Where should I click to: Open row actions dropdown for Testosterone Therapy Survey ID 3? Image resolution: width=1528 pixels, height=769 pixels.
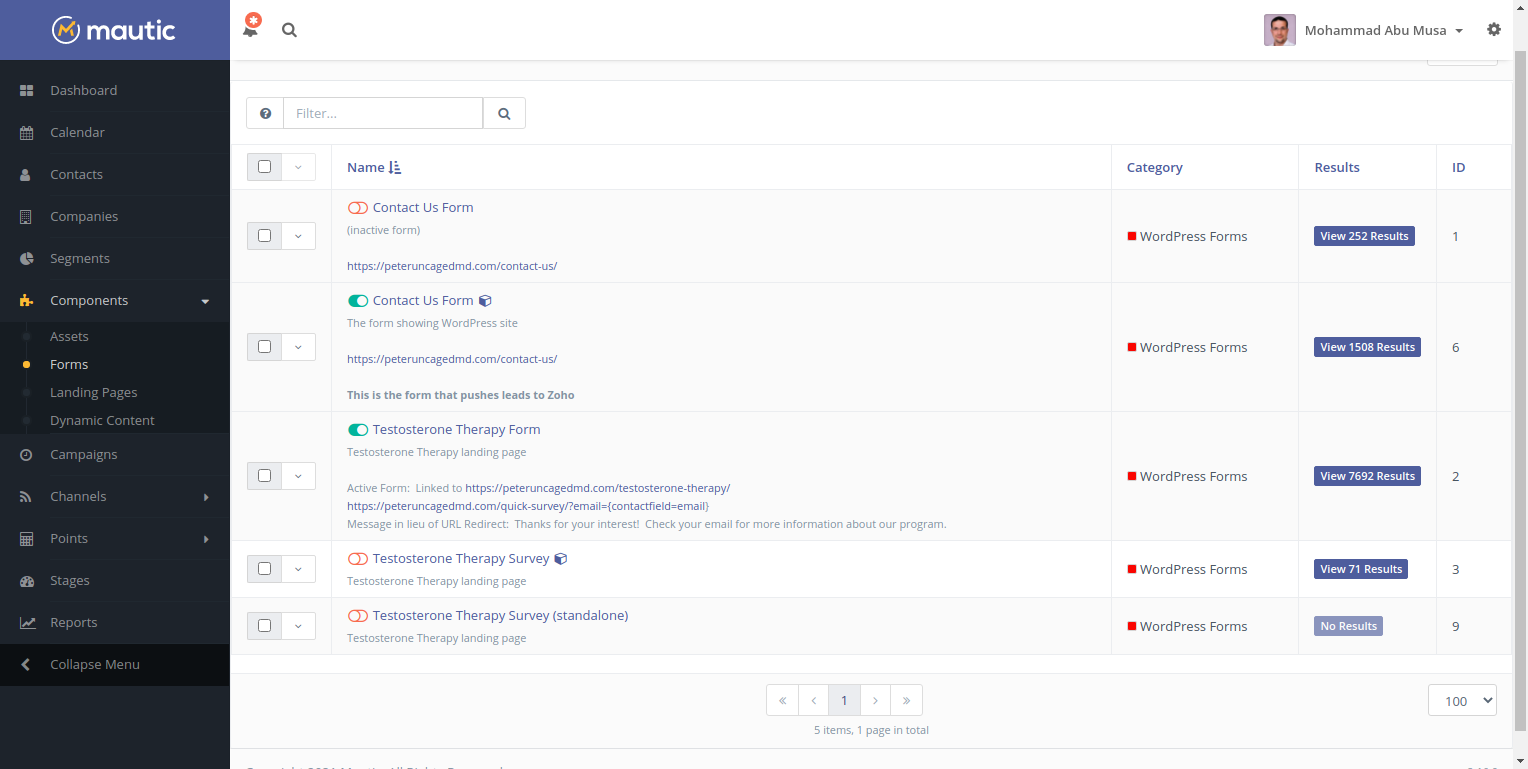(x=298, y=569)
